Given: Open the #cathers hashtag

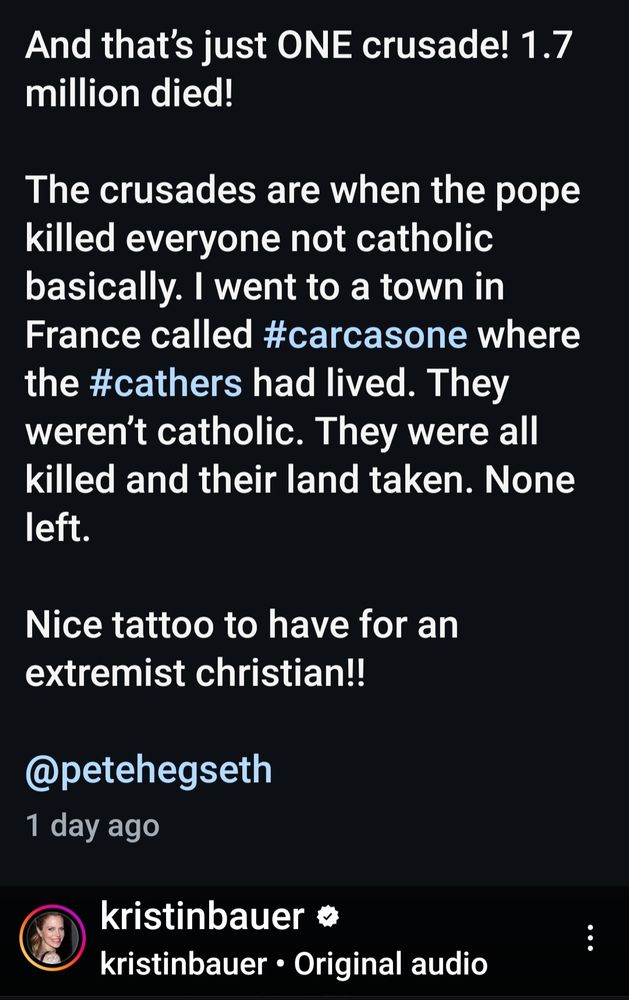Looking at the screenshot, I should point(166,383).
